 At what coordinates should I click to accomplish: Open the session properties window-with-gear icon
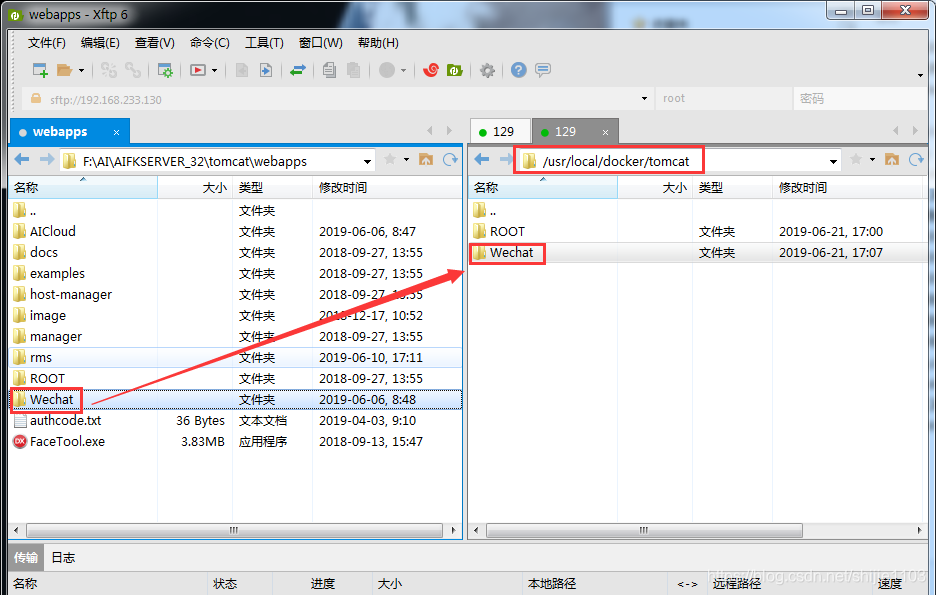(x=165, y=70)
